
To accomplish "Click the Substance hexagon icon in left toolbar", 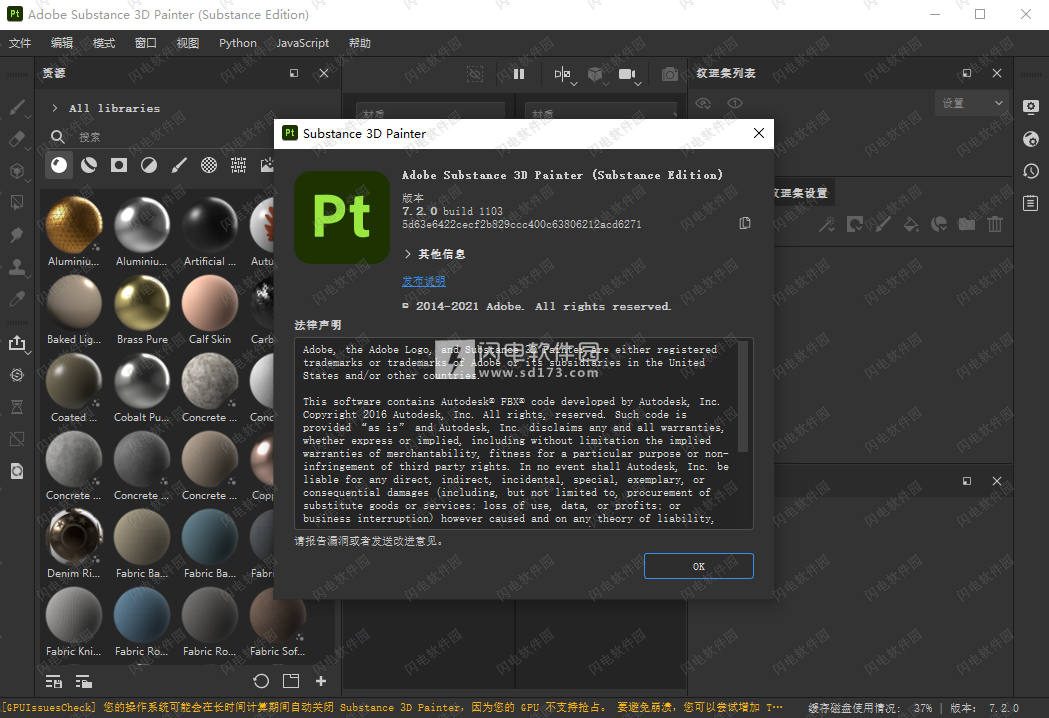I will pos(17,375).
